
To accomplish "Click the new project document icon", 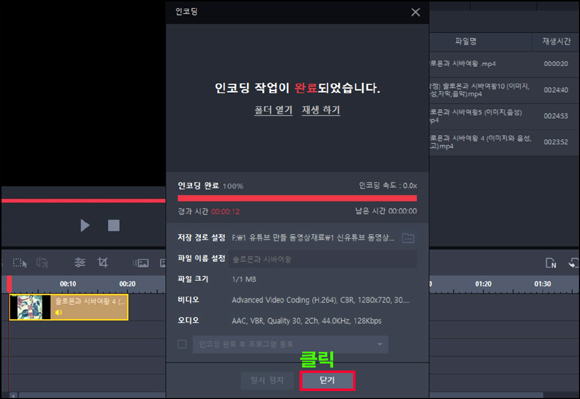I will [551, 263].
